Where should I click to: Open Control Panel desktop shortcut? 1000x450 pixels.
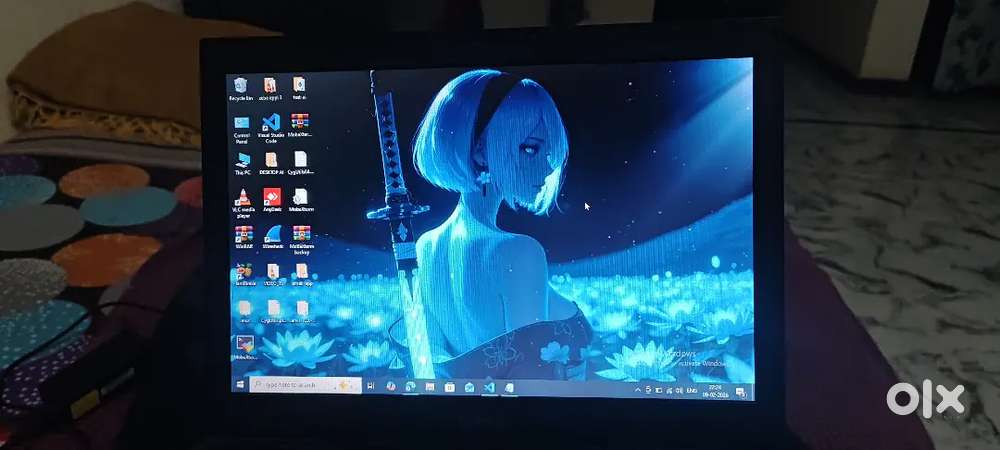coord(241,124)
